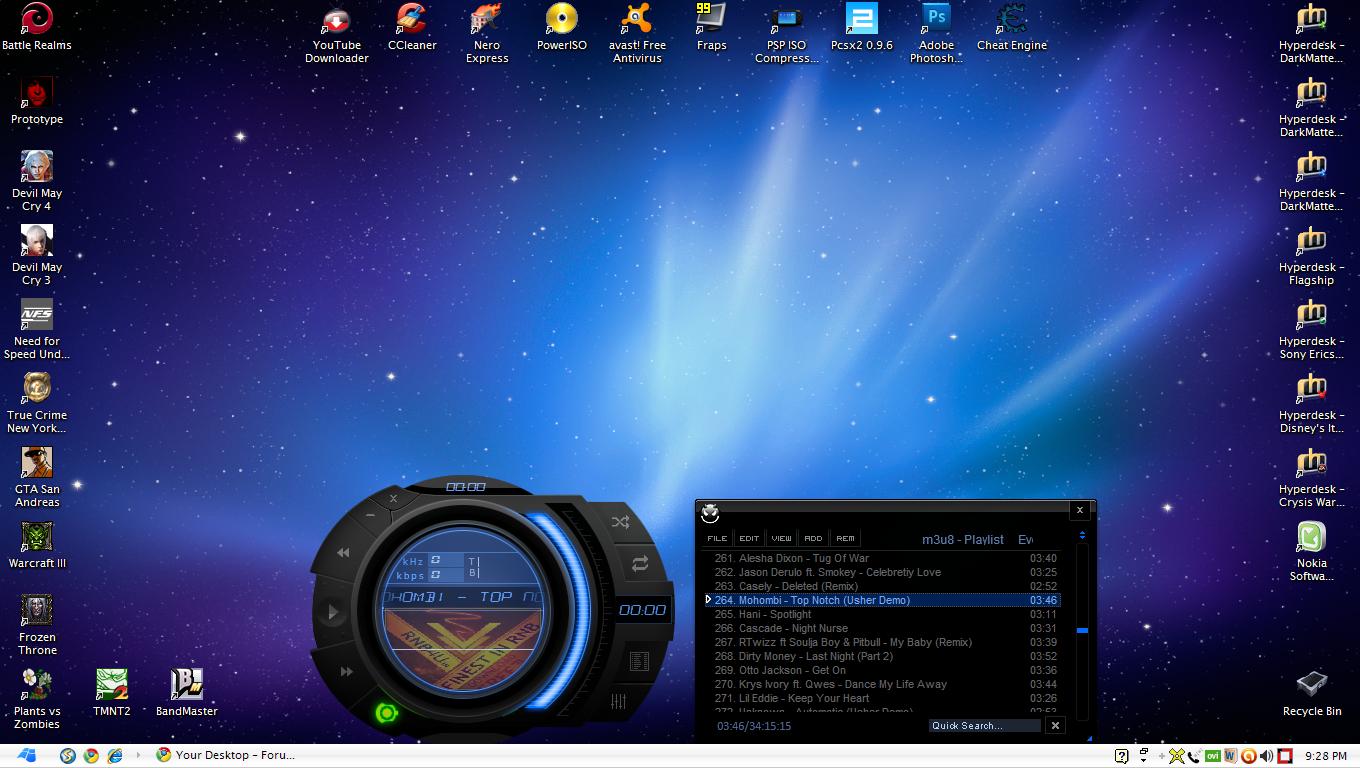
Task: Click the REM button in playlist
Action: pos(845,538)
